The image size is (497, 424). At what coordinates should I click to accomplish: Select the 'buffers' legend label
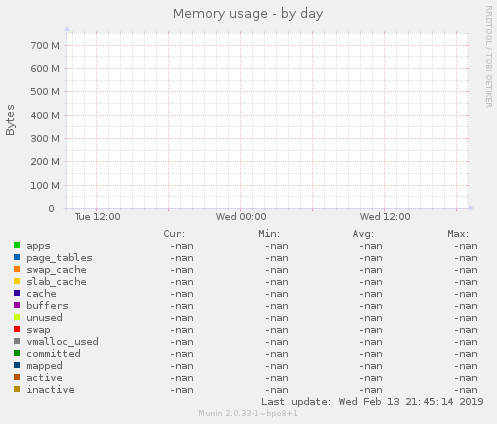click(x=47, y=306)
